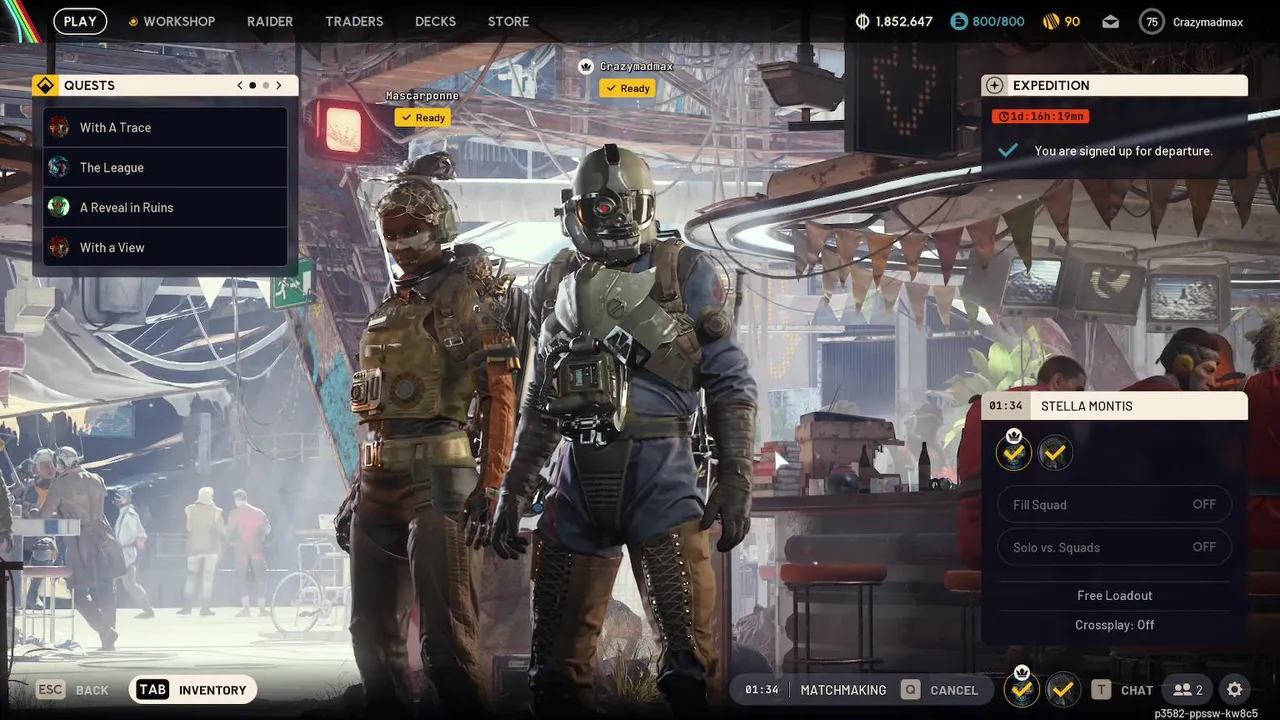1280x720 pixels.
Task: Click the With A Trace quest portrait icon
Action: coord(59,127)
